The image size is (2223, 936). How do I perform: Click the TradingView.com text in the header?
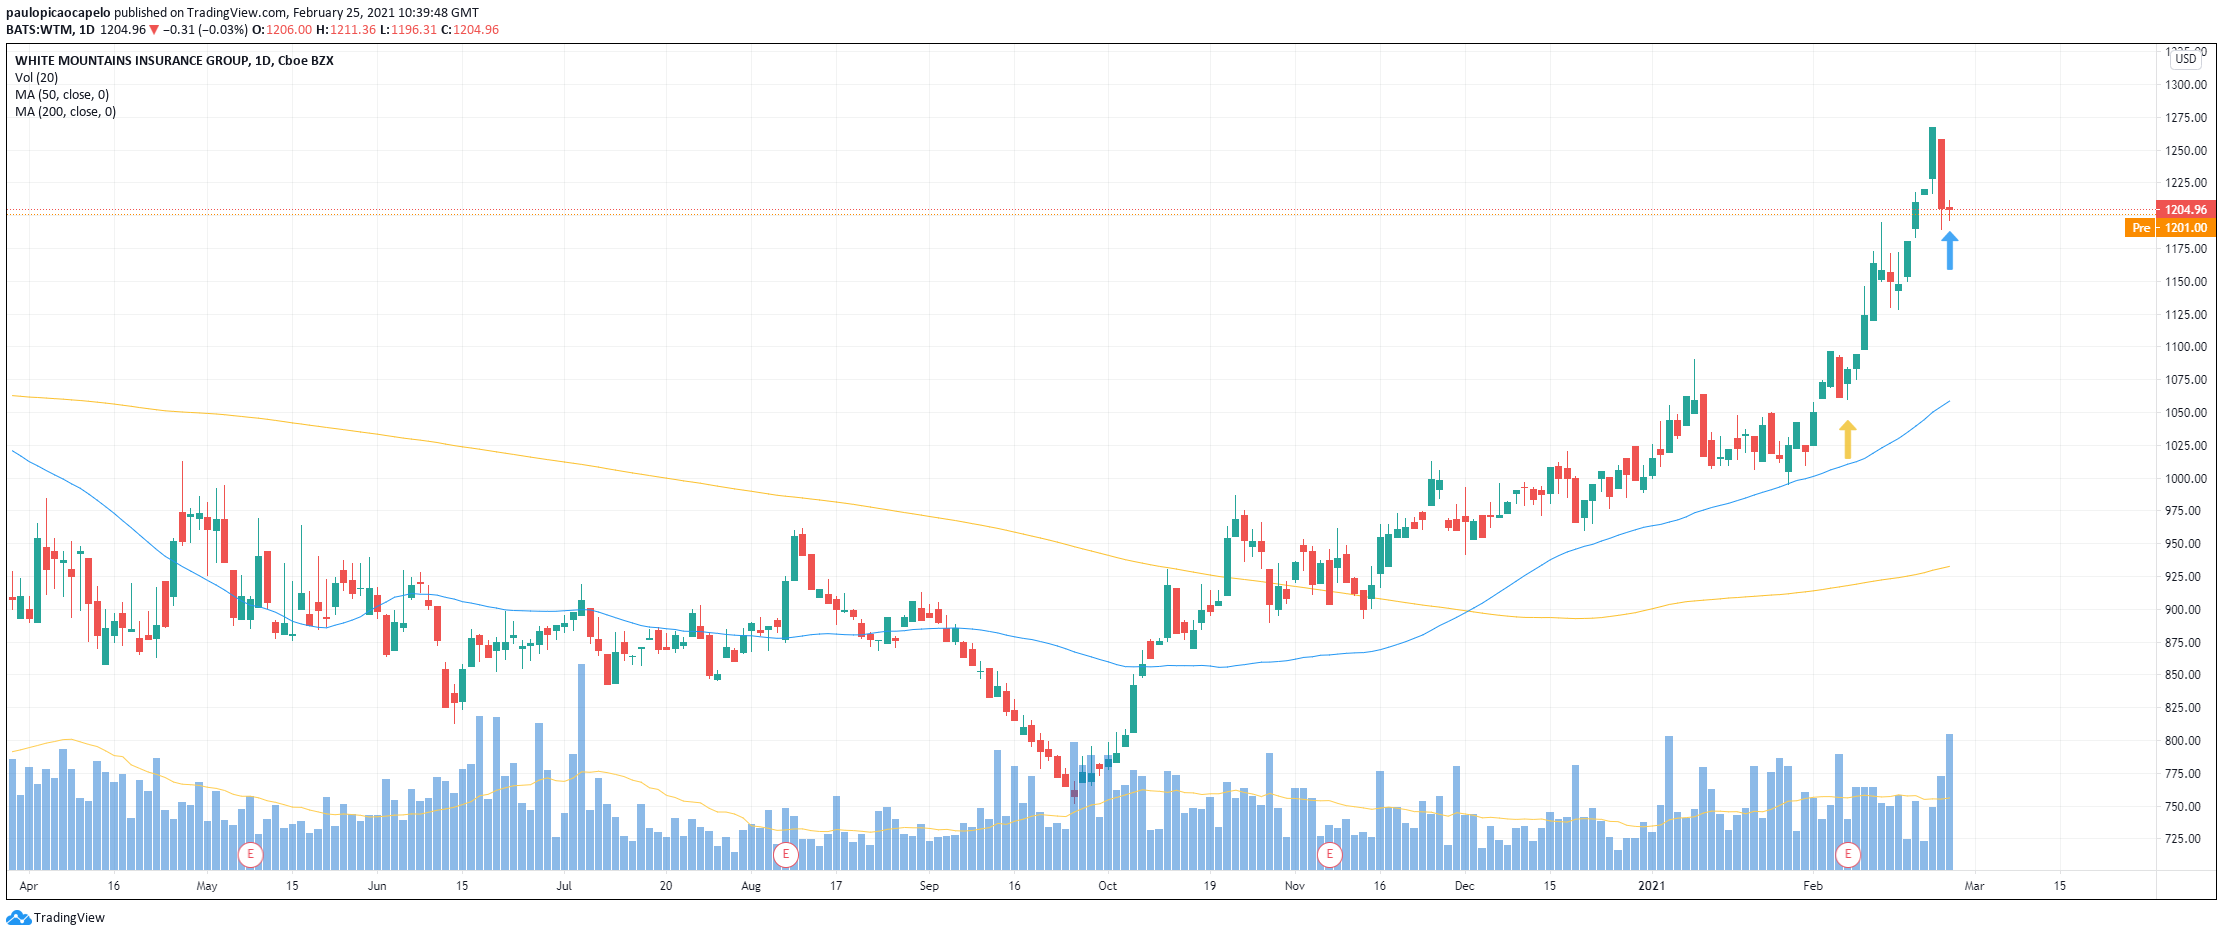[237, 13]
